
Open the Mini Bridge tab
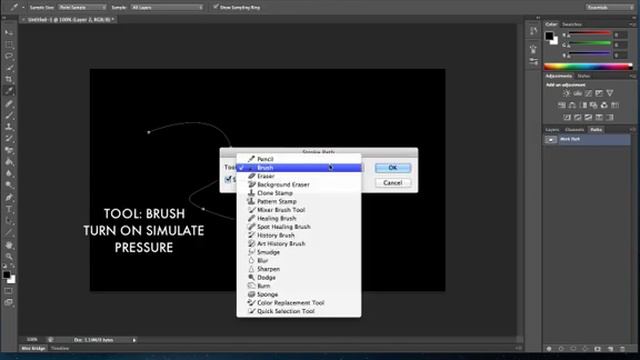coord(33,349)
